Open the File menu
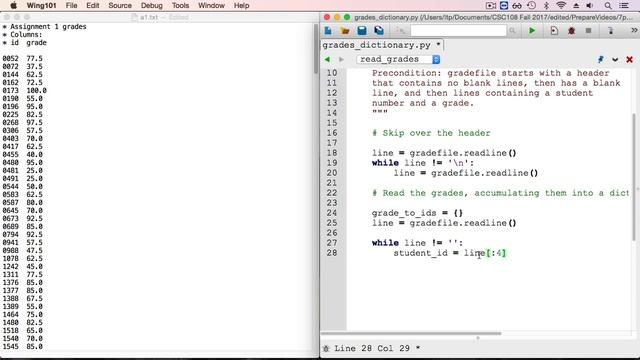 pyautogui.click(x=71, y=5)
